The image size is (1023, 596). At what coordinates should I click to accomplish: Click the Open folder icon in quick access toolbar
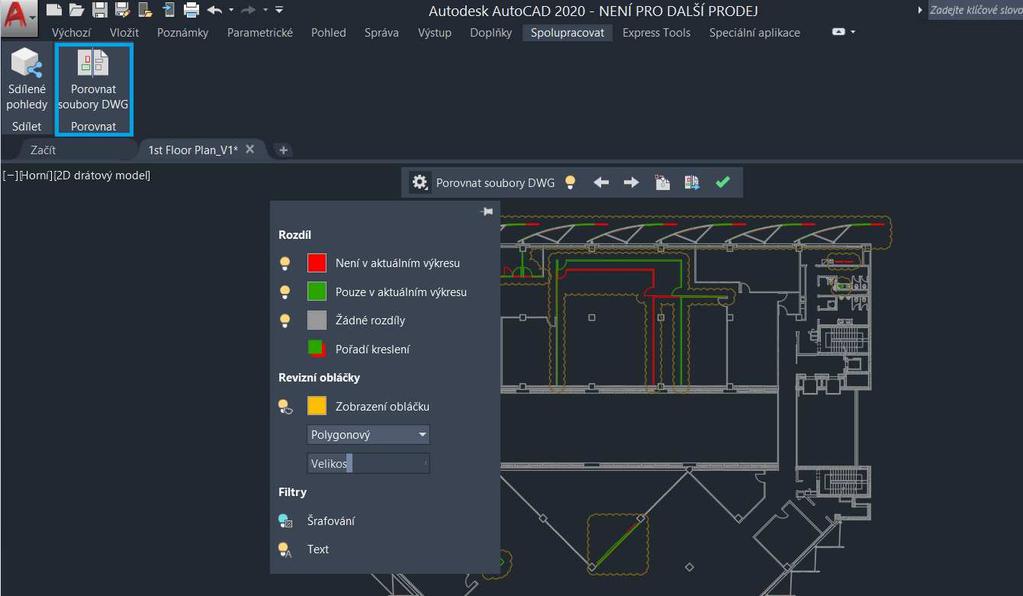pos(77,10)
